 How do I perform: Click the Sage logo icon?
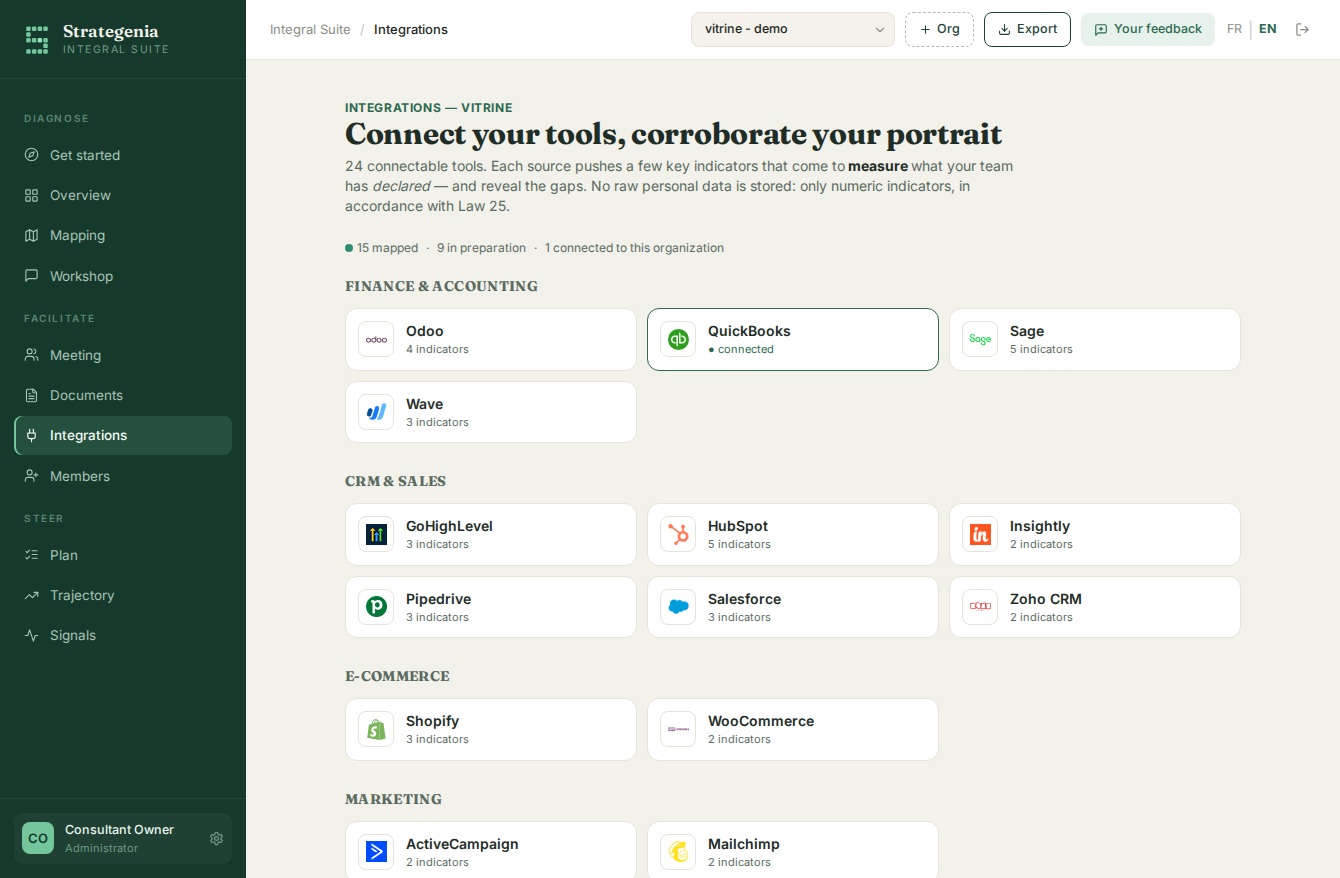click(980, 339)
